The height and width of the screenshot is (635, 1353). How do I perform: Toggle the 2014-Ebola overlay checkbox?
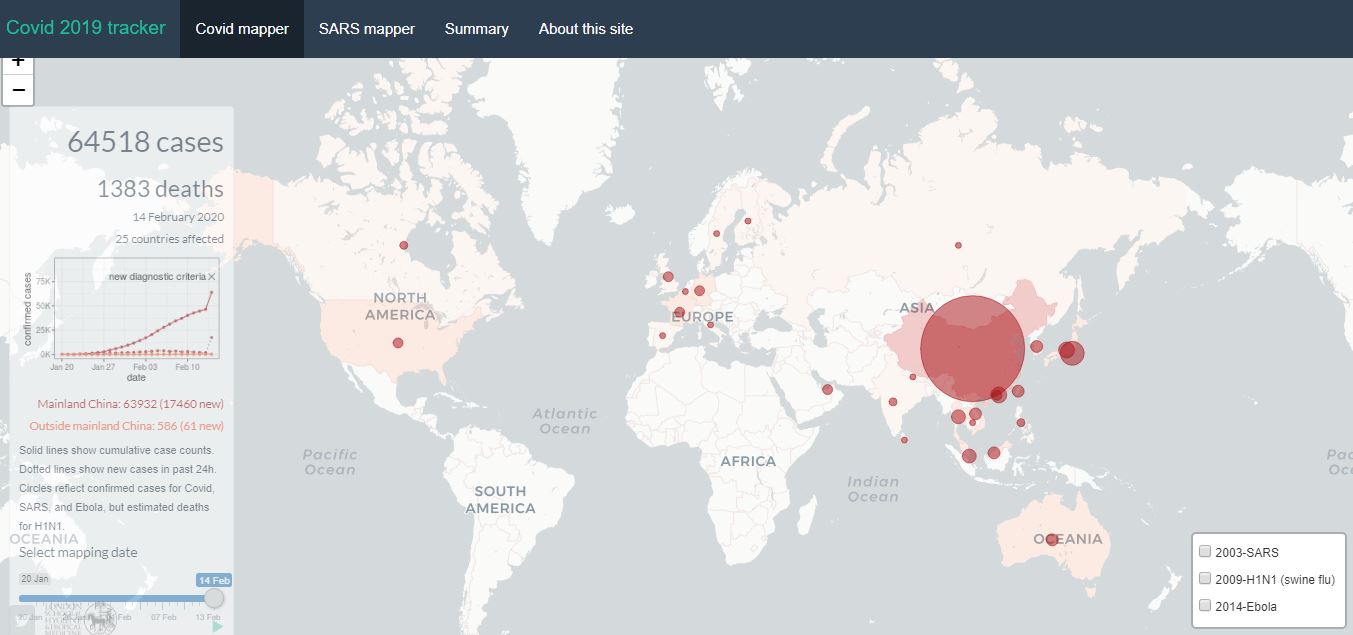click(x=1205, y=605)
